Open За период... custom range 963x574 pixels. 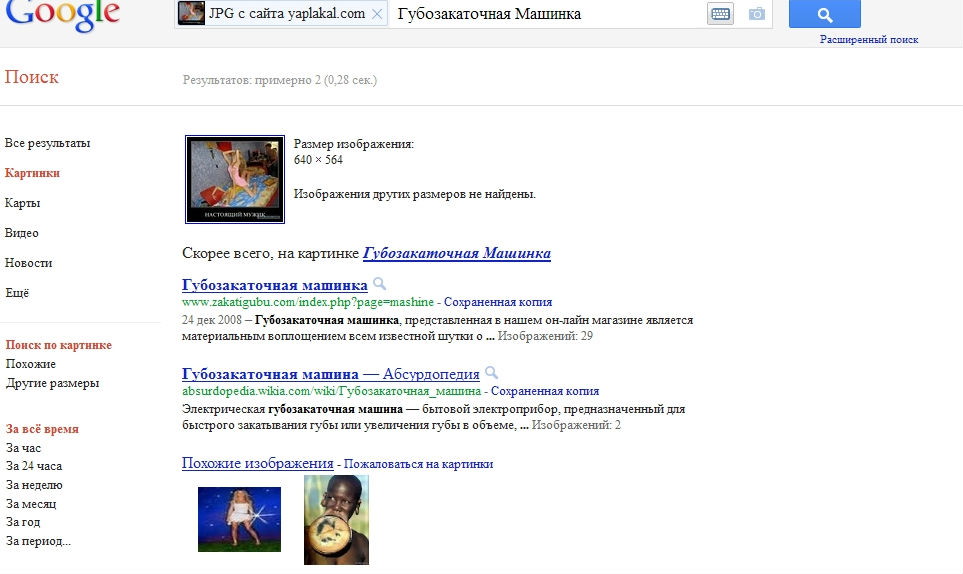click(x=38, y=541)
